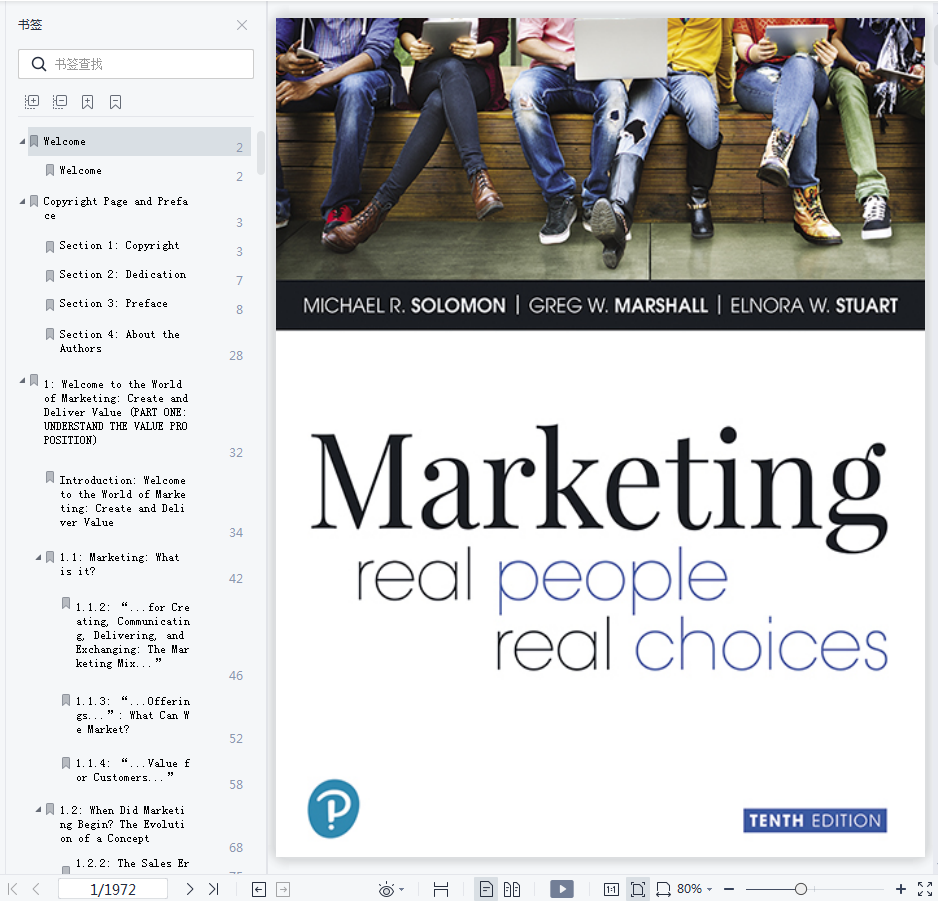This screenshot has height=901, width=938.
Task: Expand all bookmarks with the plus icon
Action: 32,102
